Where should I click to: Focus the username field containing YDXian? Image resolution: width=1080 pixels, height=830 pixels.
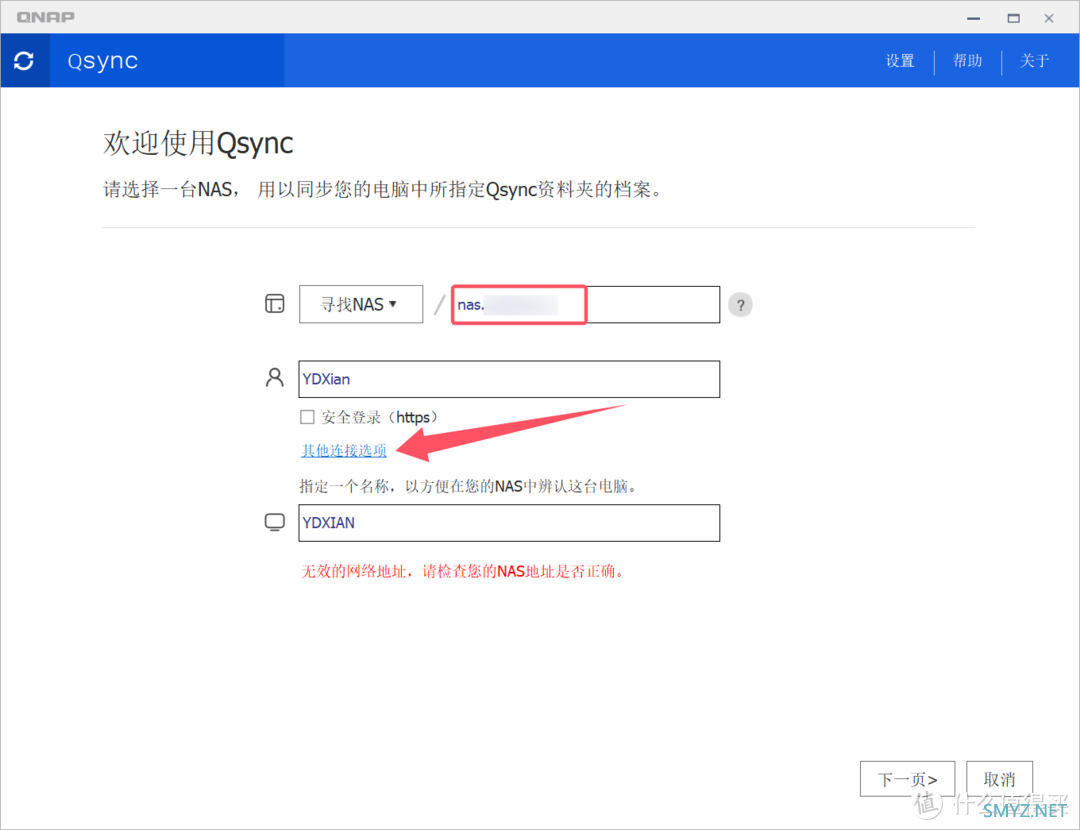click(509, 379)
